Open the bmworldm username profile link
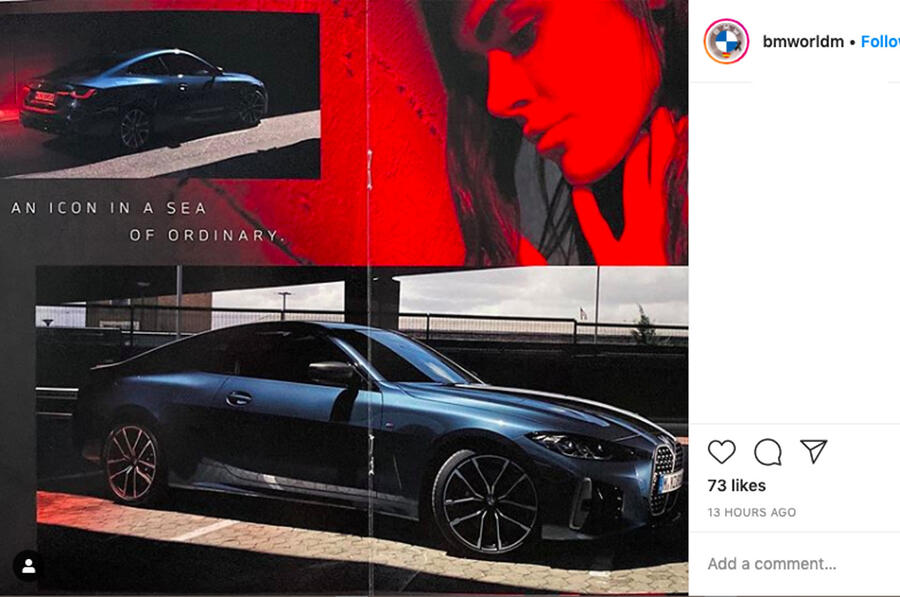The height and width of the screenshot is (597, 900). coord(803,42)
